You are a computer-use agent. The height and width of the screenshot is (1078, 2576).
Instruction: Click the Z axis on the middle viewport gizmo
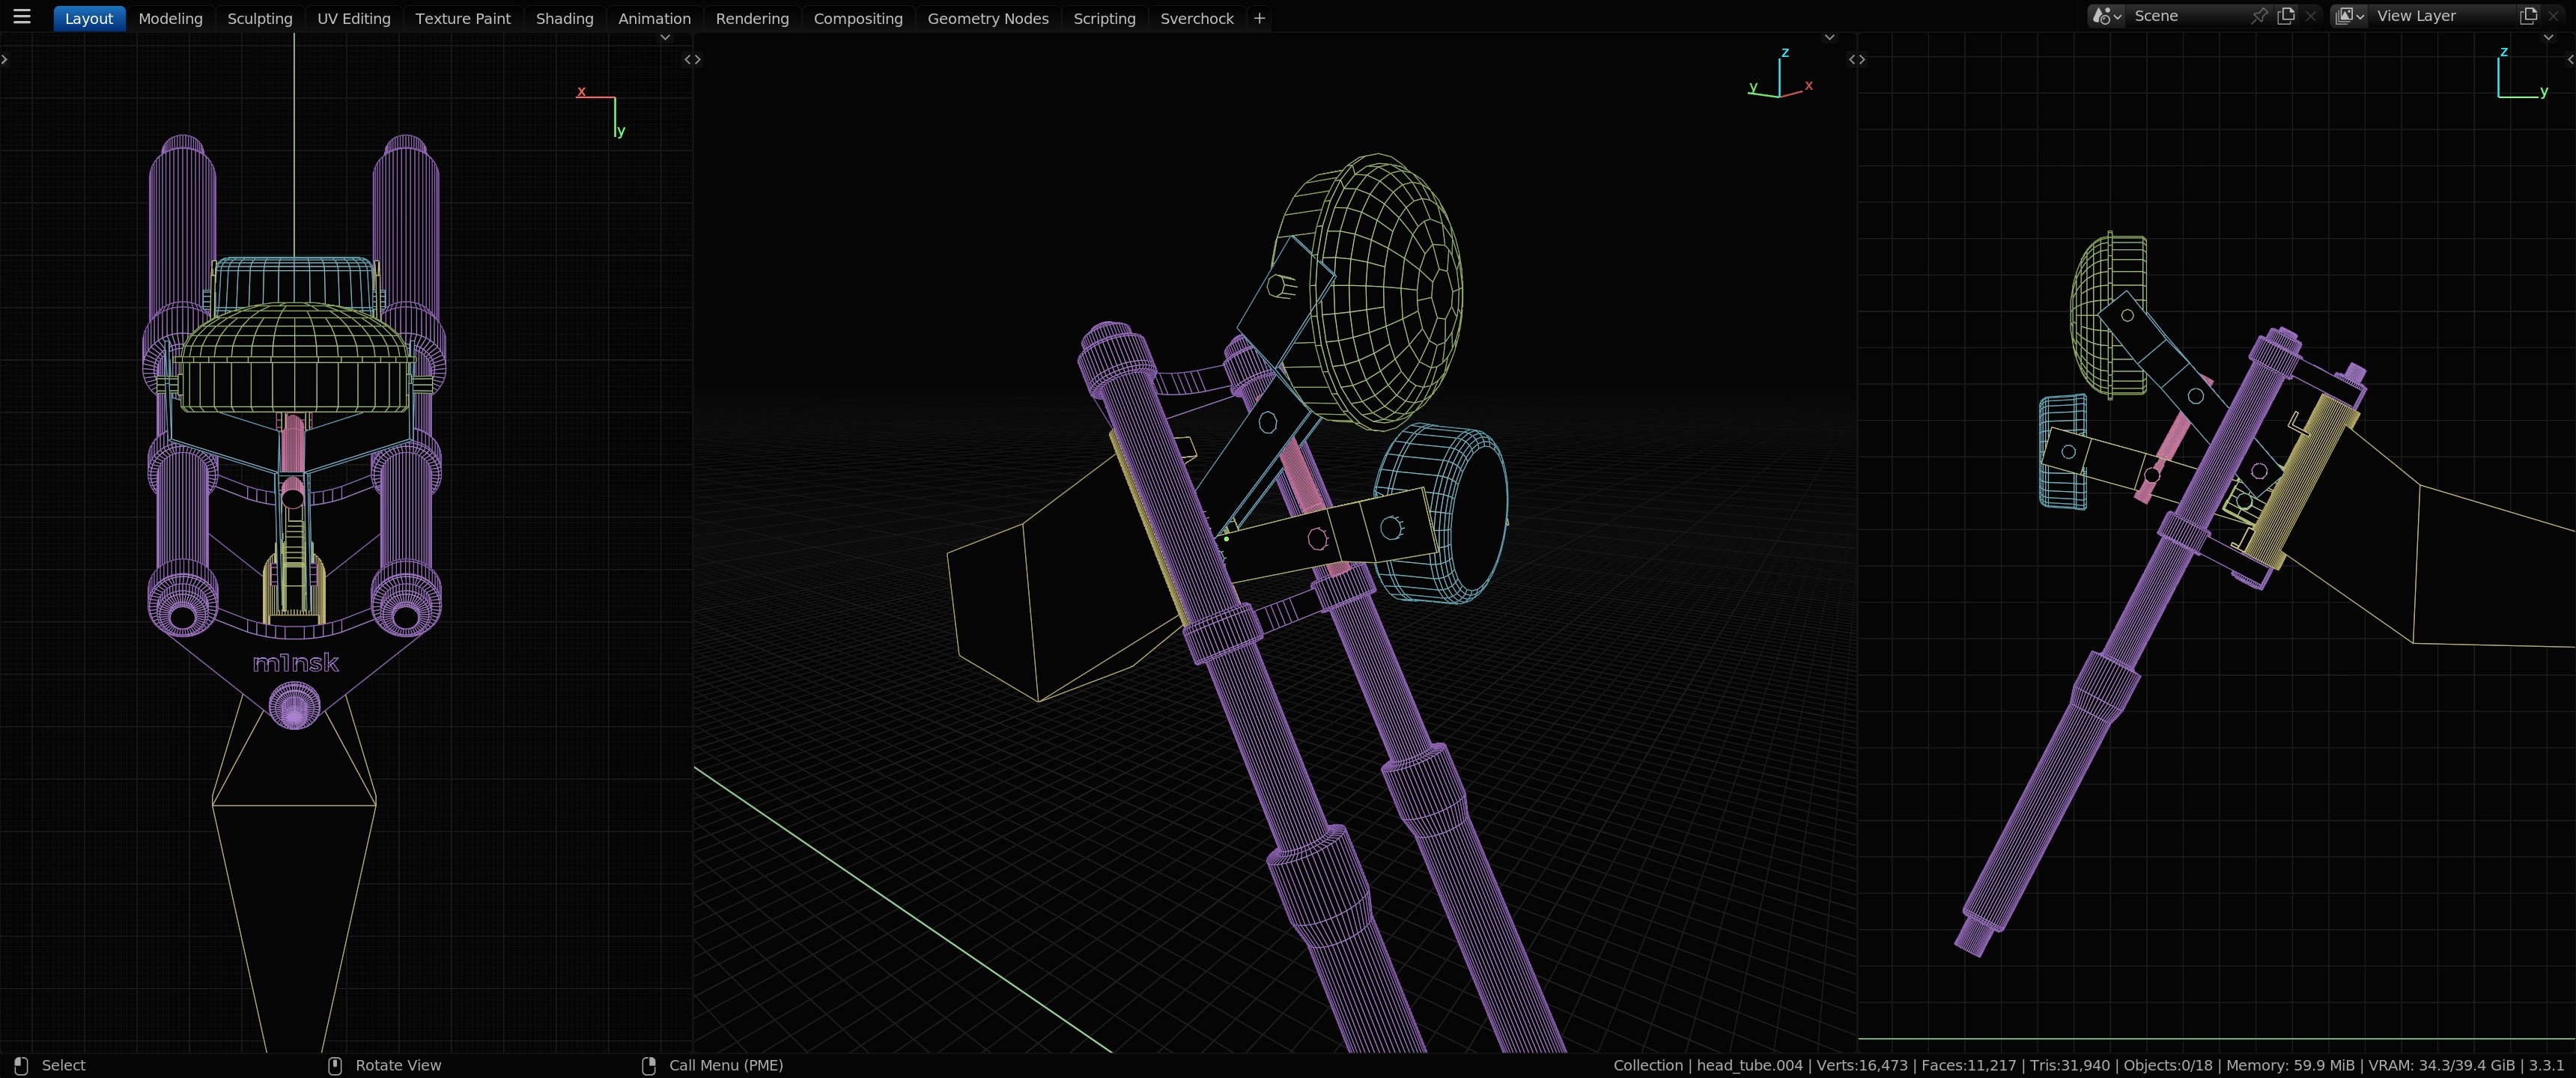[1784, 53]
